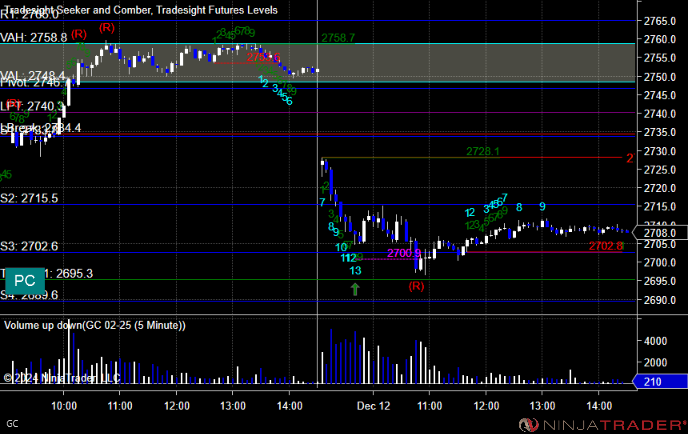Click the 2000 volume axis label

pos(655,362)
